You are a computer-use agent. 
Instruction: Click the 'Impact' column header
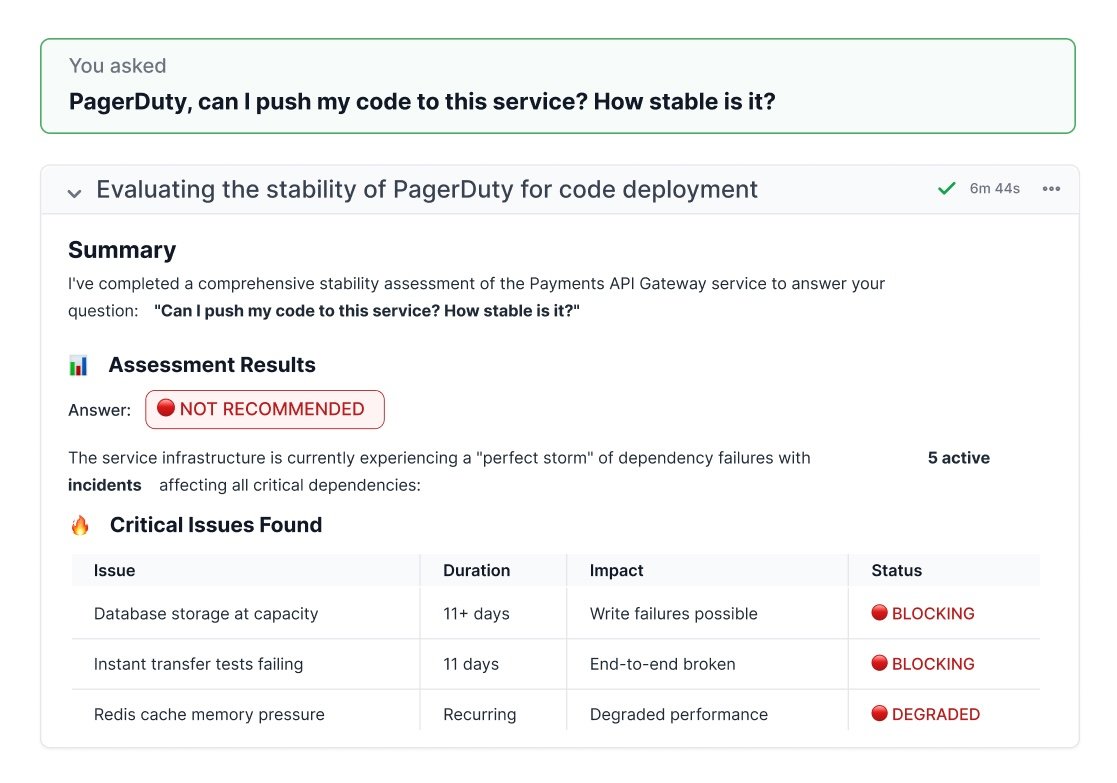616,571
